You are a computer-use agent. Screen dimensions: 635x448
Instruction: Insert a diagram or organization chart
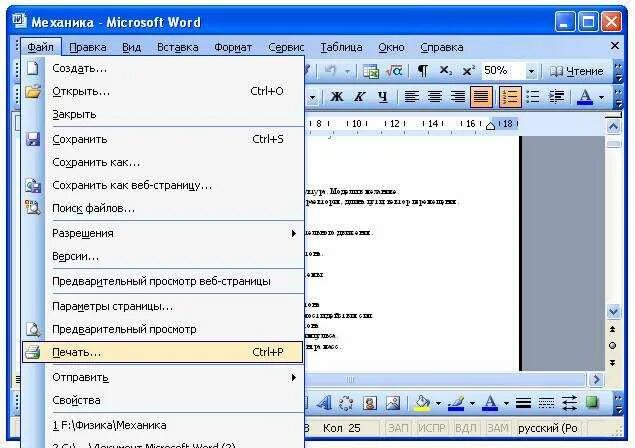[346, 403]
